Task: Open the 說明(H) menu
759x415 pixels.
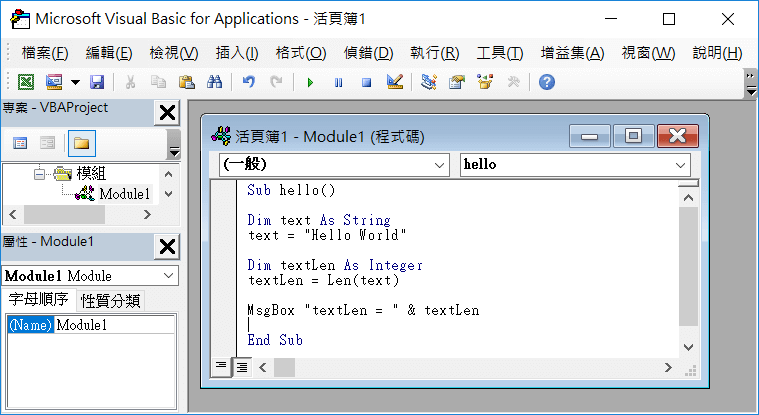Action: coord(717,53)
